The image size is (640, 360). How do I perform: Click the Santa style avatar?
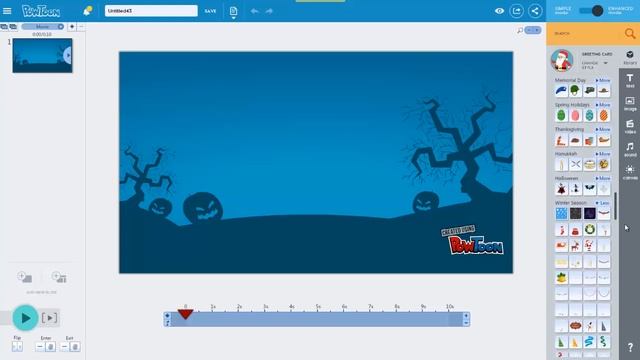click(x=562, y=60)
